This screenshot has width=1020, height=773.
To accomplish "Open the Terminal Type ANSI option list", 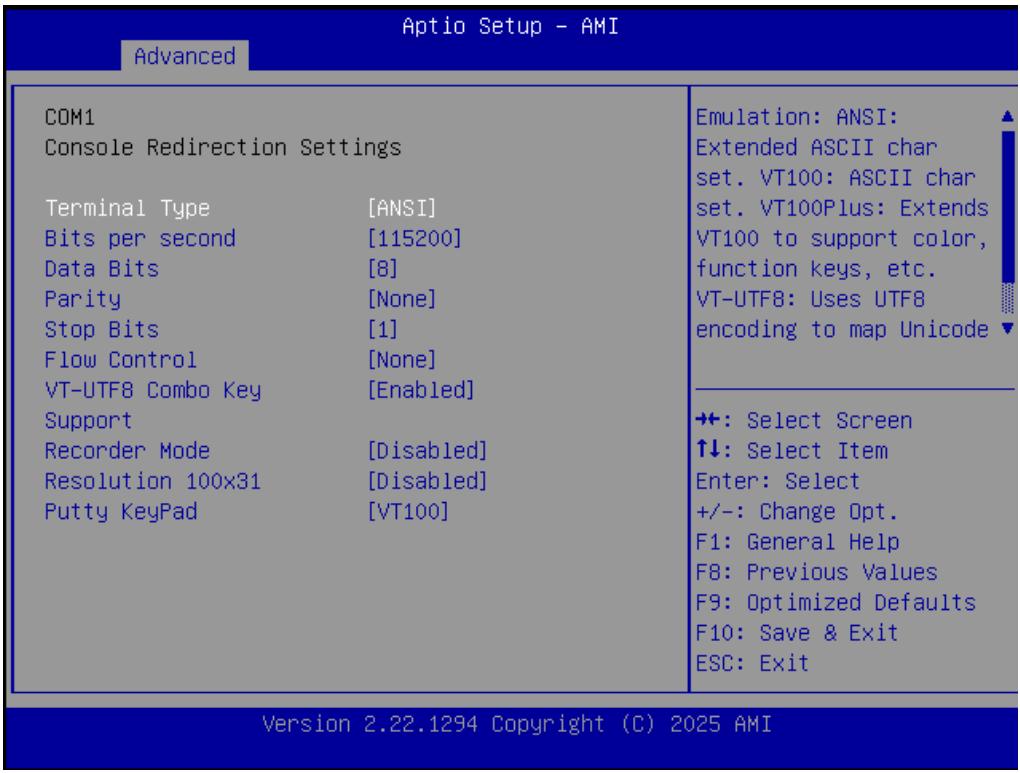I will [x=401, y=208].
